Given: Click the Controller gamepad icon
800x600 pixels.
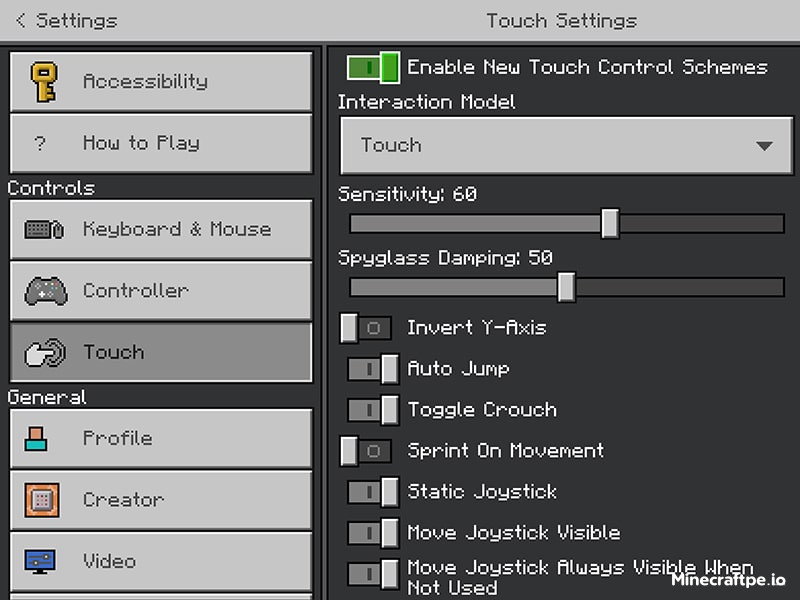Looking at the screenshot, I should [x=45, y=291].
